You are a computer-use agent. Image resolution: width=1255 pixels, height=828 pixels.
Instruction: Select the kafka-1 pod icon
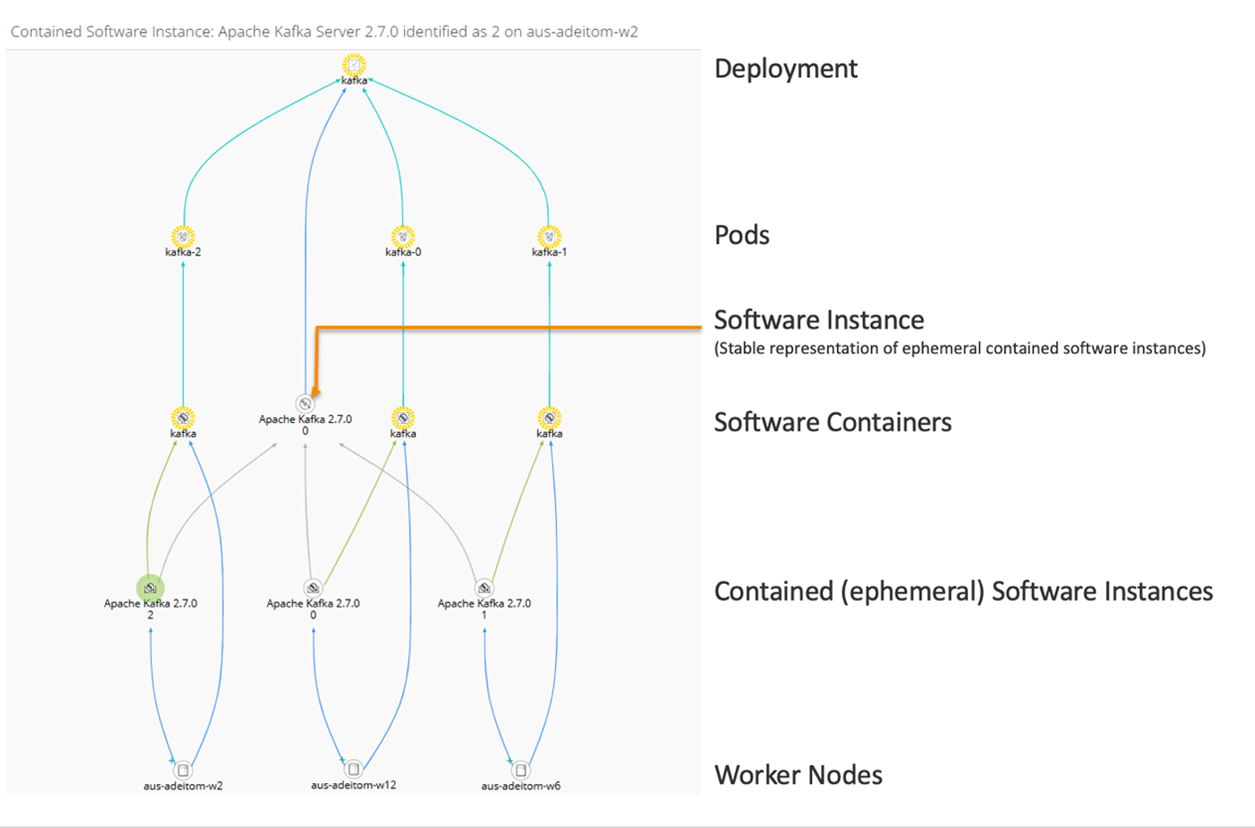pyautogui.click(x=549, y=237)
